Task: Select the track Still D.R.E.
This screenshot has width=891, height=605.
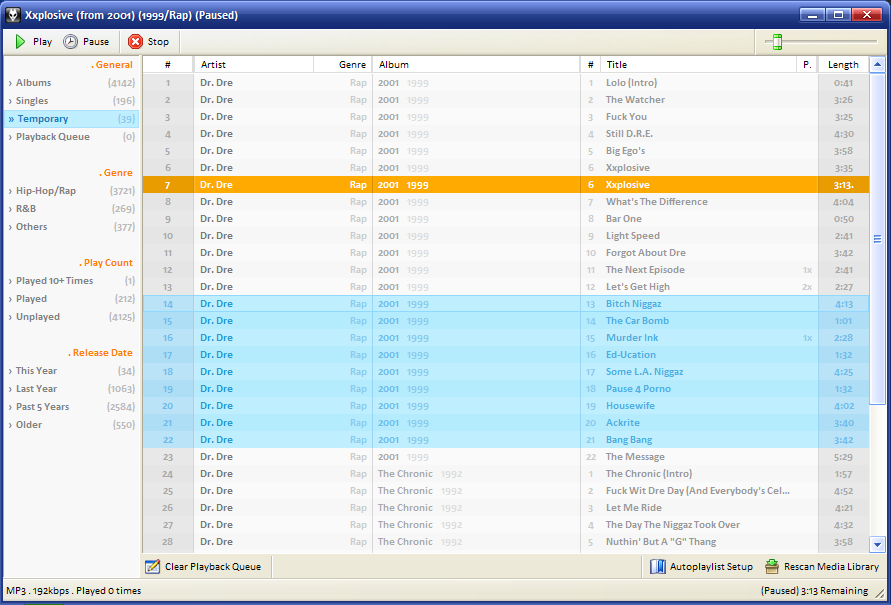Action: (506, 134)
